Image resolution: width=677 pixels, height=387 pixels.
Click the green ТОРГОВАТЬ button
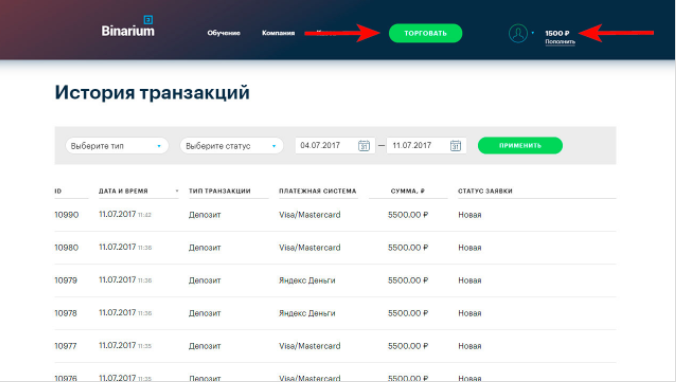click(425, 33)
